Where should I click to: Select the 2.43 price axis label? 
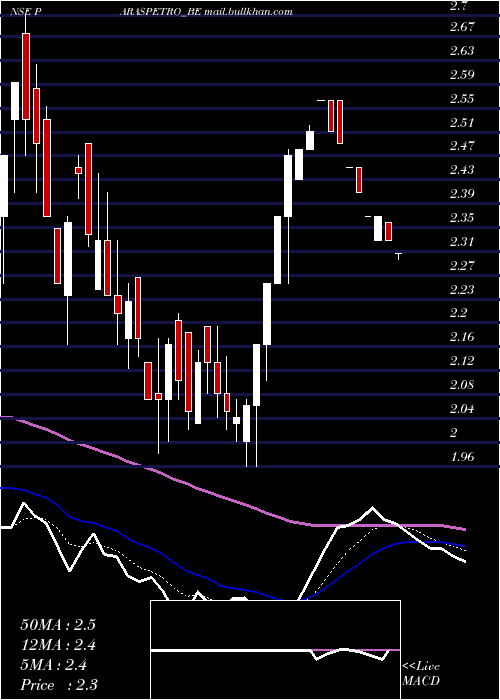click(462, 170)
